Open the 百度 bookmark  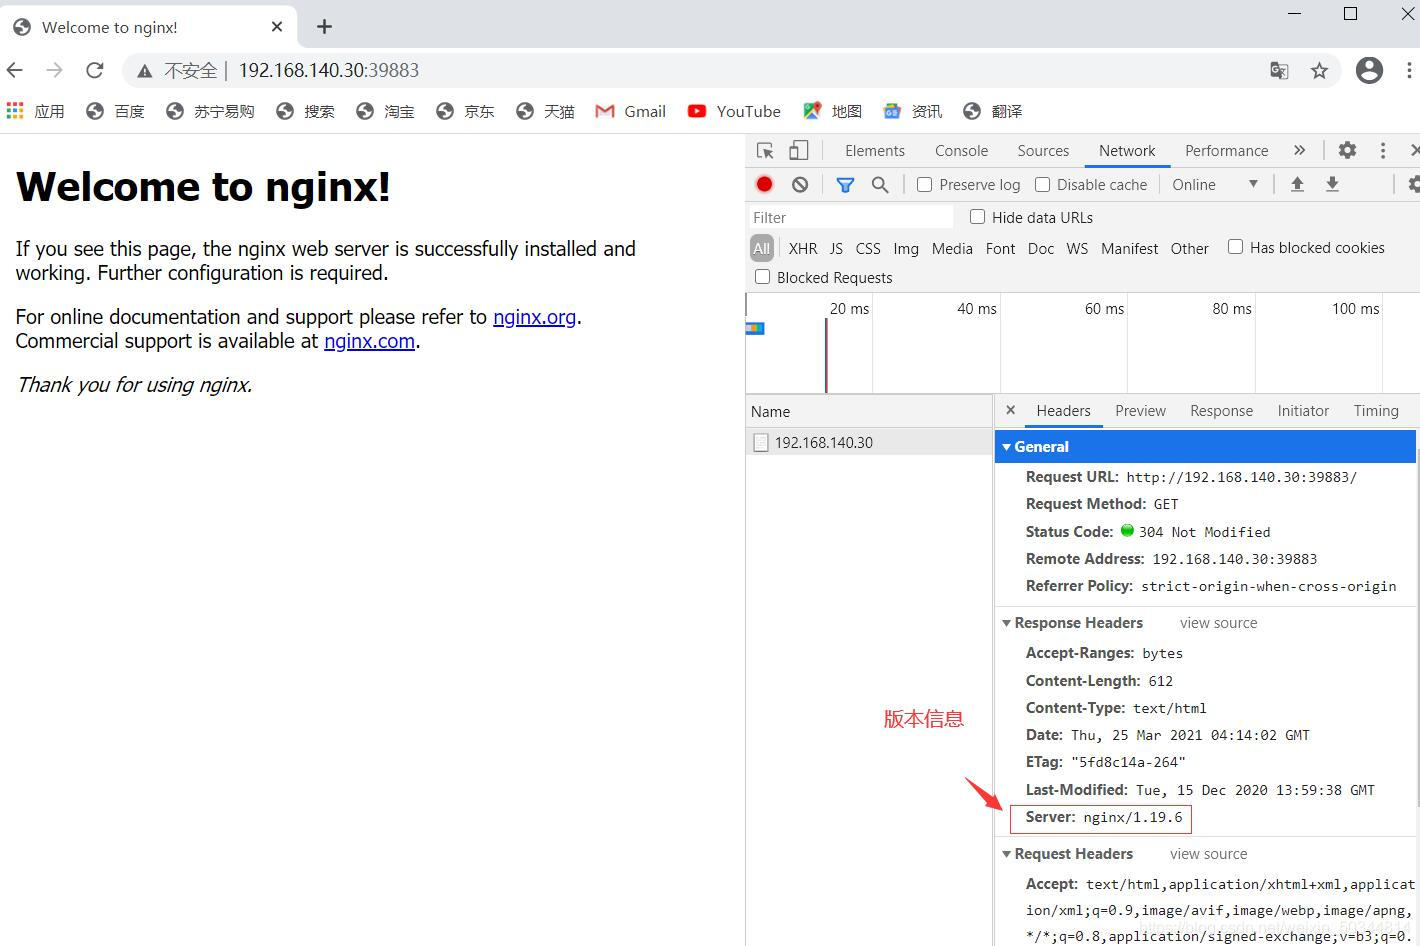click(x=115, y=111)
